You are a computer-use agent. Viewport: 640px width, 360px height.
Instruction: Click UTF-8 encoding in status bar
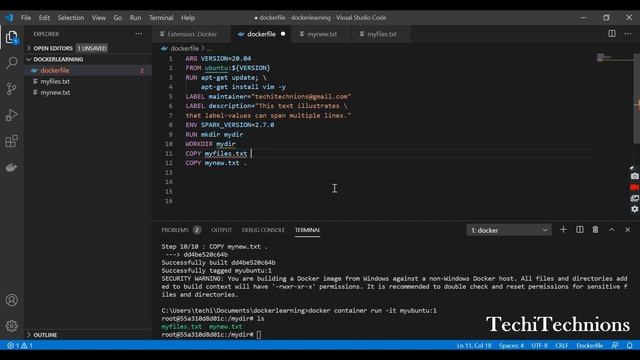point(540,345)
